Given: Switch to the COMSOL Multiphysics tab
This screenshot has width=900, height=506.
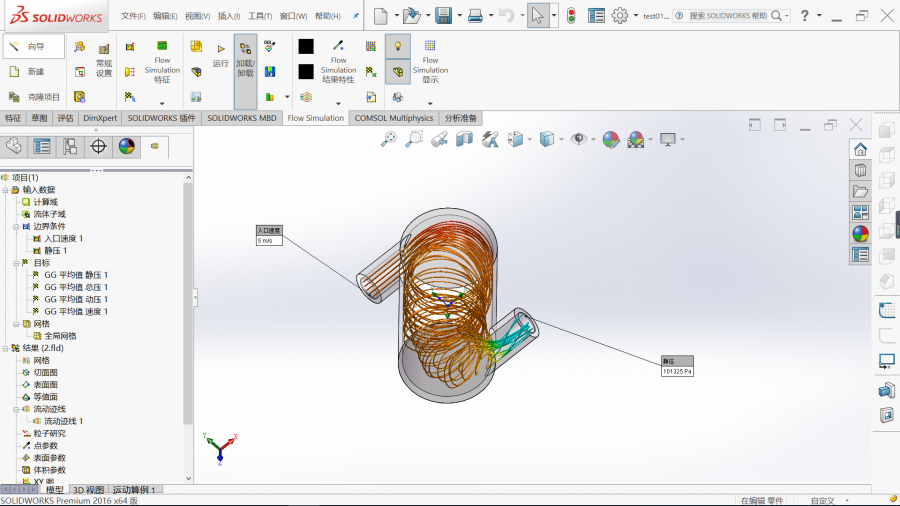Looking at the screenshot, I should point(394,118).
